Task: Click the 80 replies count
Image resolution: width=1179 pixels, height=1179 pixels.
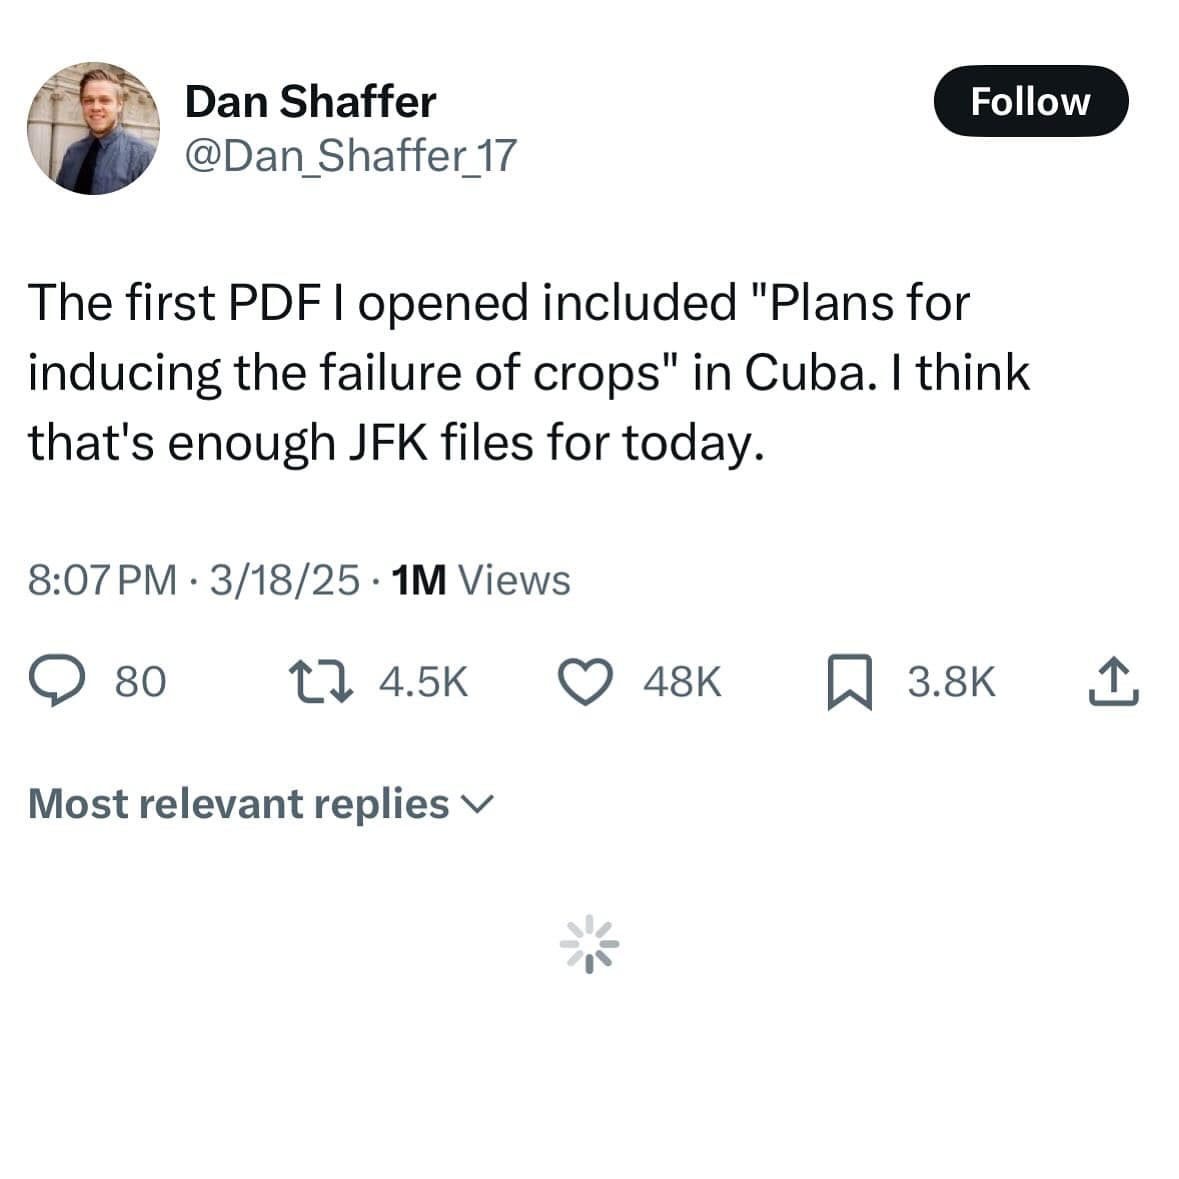Action: [140, 682]
